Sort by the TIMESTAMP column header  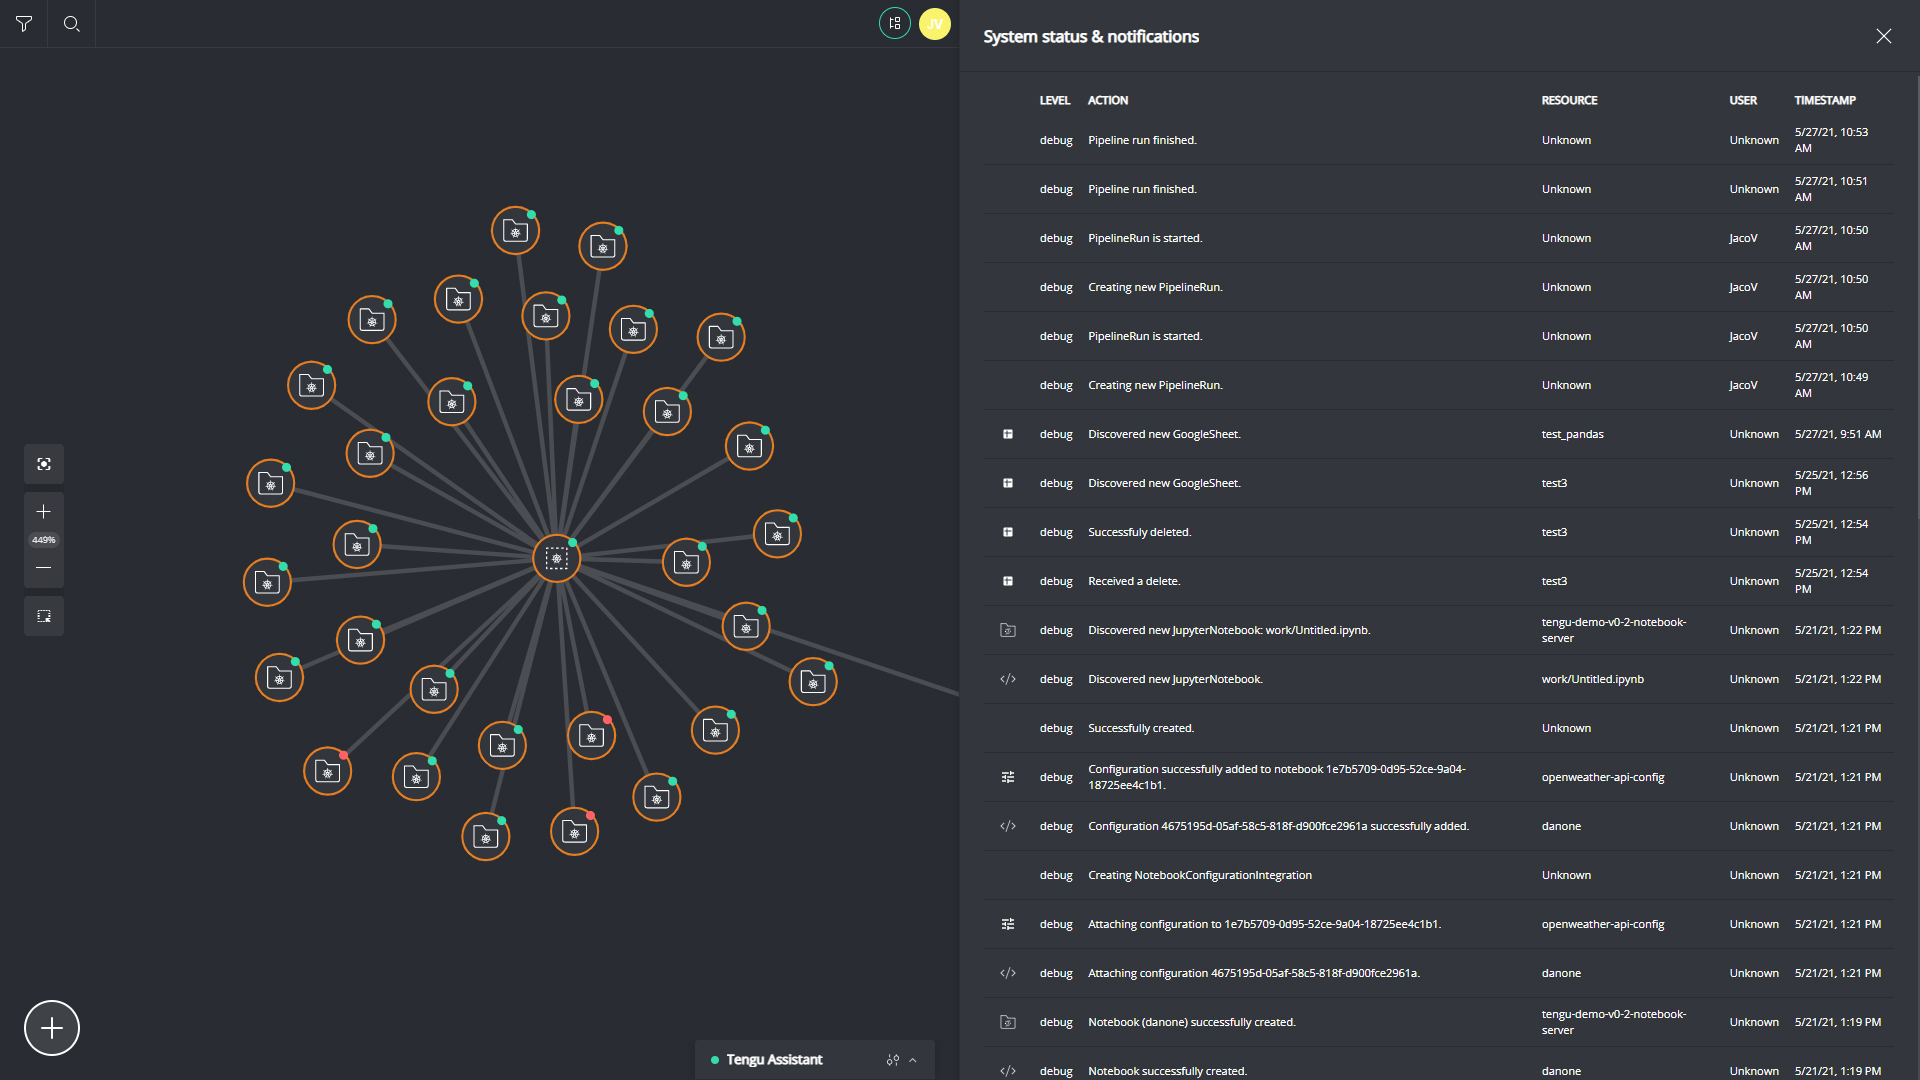(1824, 100)
